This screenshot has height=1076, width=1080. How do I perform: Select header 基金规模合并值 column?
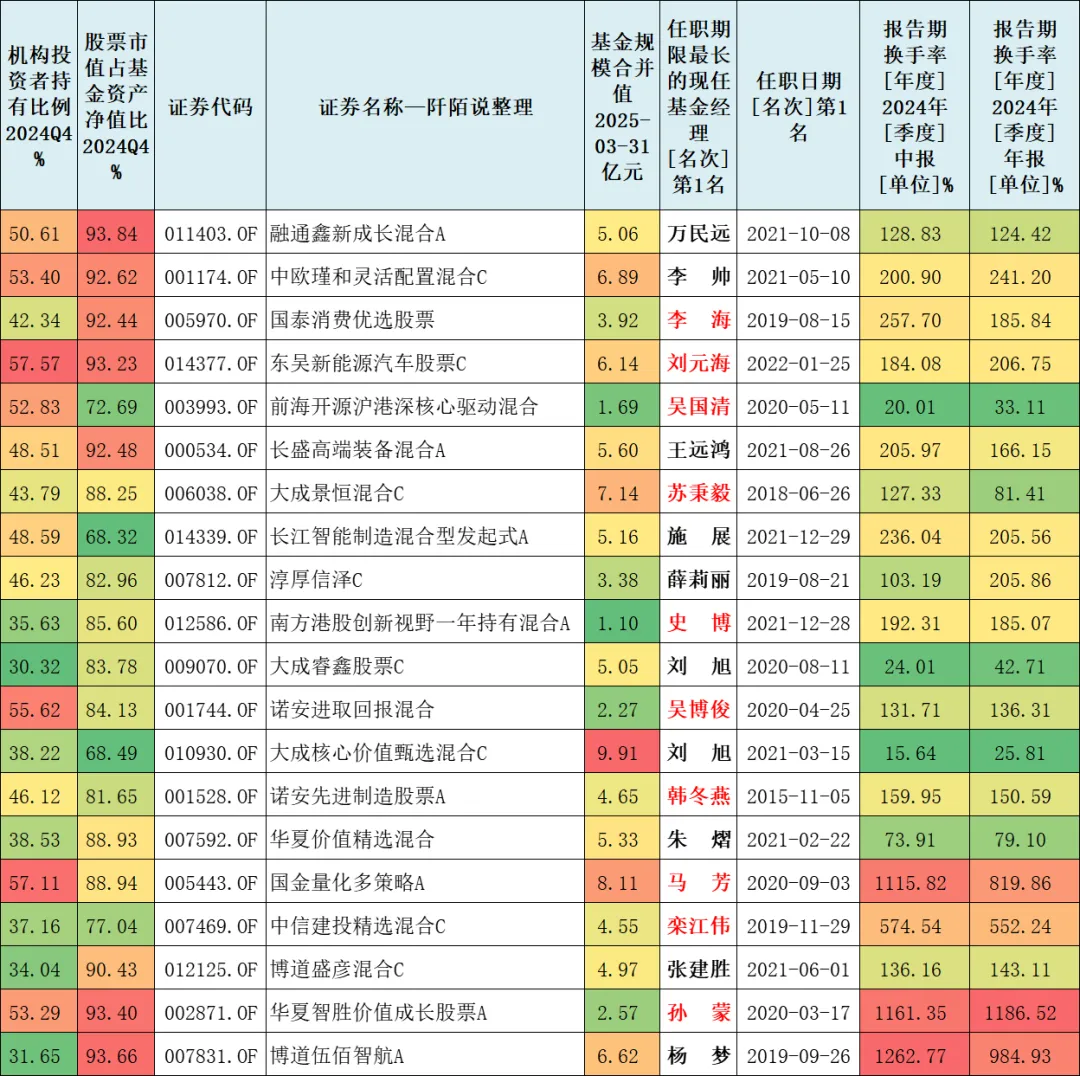click(622, 107)
